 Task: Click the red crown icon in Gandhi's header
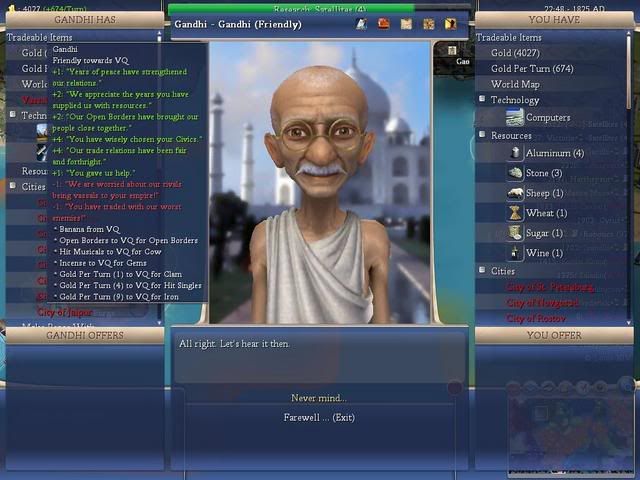pos(383,23)
